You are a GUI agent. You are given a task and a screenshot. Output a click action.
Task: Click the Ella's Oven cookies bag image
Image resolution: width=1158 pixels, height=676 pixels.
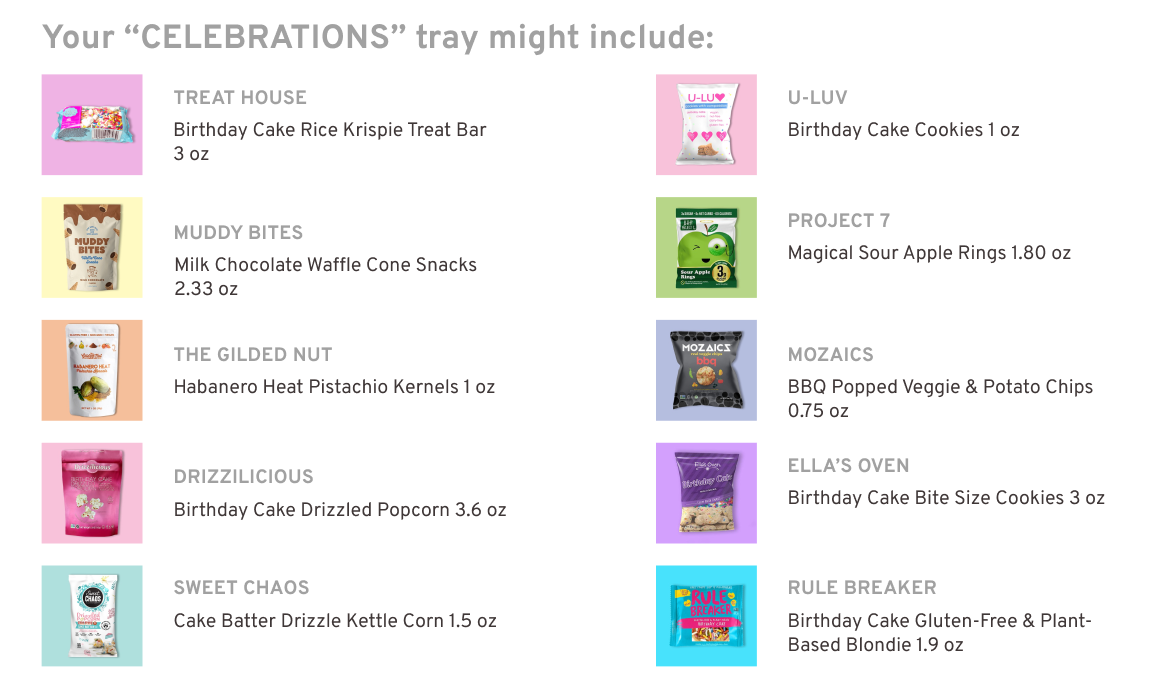click(x=706, y=493)
